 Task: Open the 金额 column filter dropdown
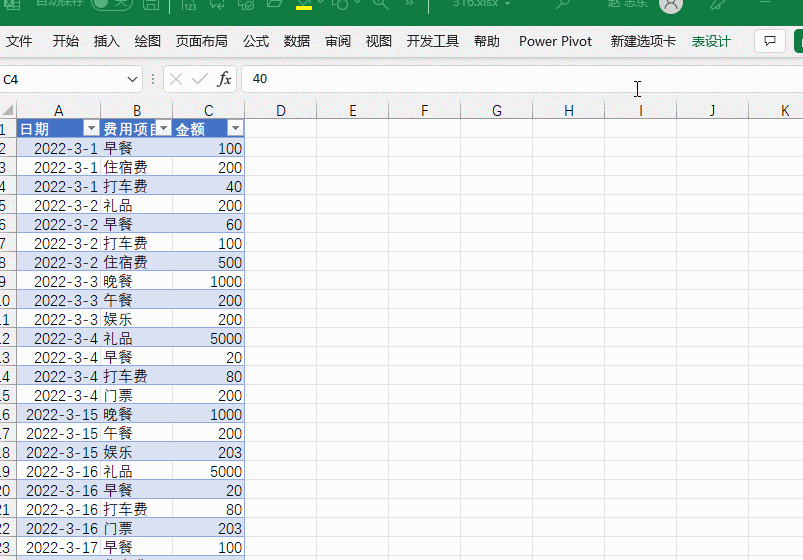click(x=234, y=129)
